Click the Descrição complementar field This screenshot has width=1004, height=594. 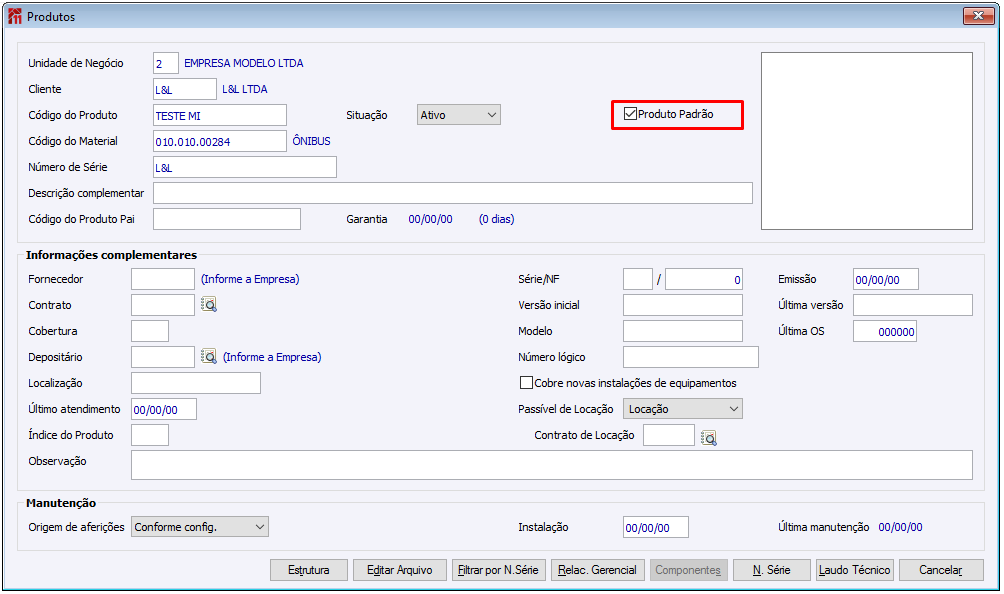(453, 193)
